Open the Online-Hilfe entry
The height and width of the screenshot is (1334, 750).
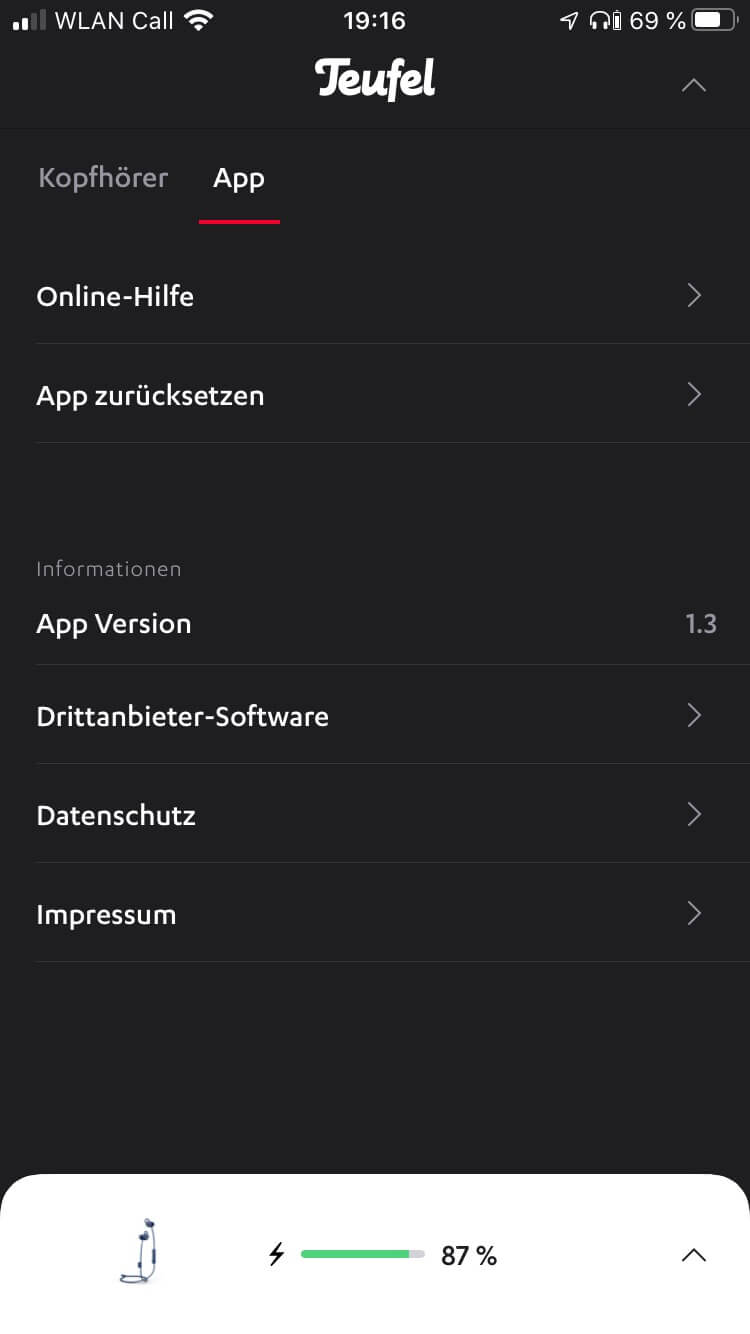[115, 296]
